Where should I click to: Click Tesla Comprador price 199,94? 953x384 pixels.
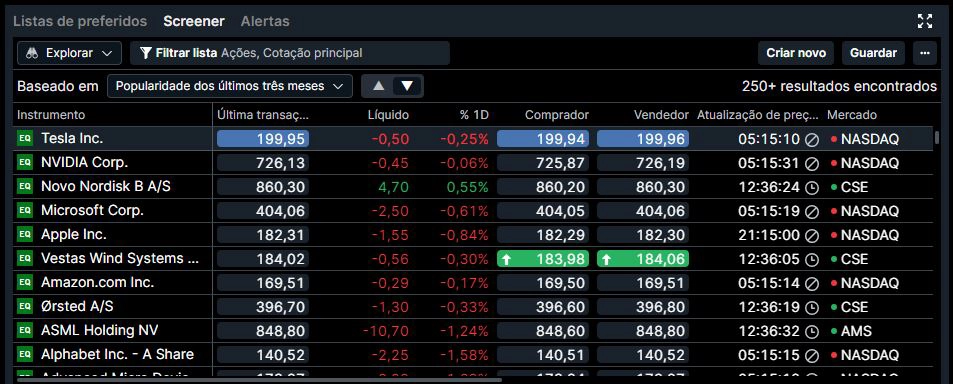pyautogui.click(x=543, y=139)
